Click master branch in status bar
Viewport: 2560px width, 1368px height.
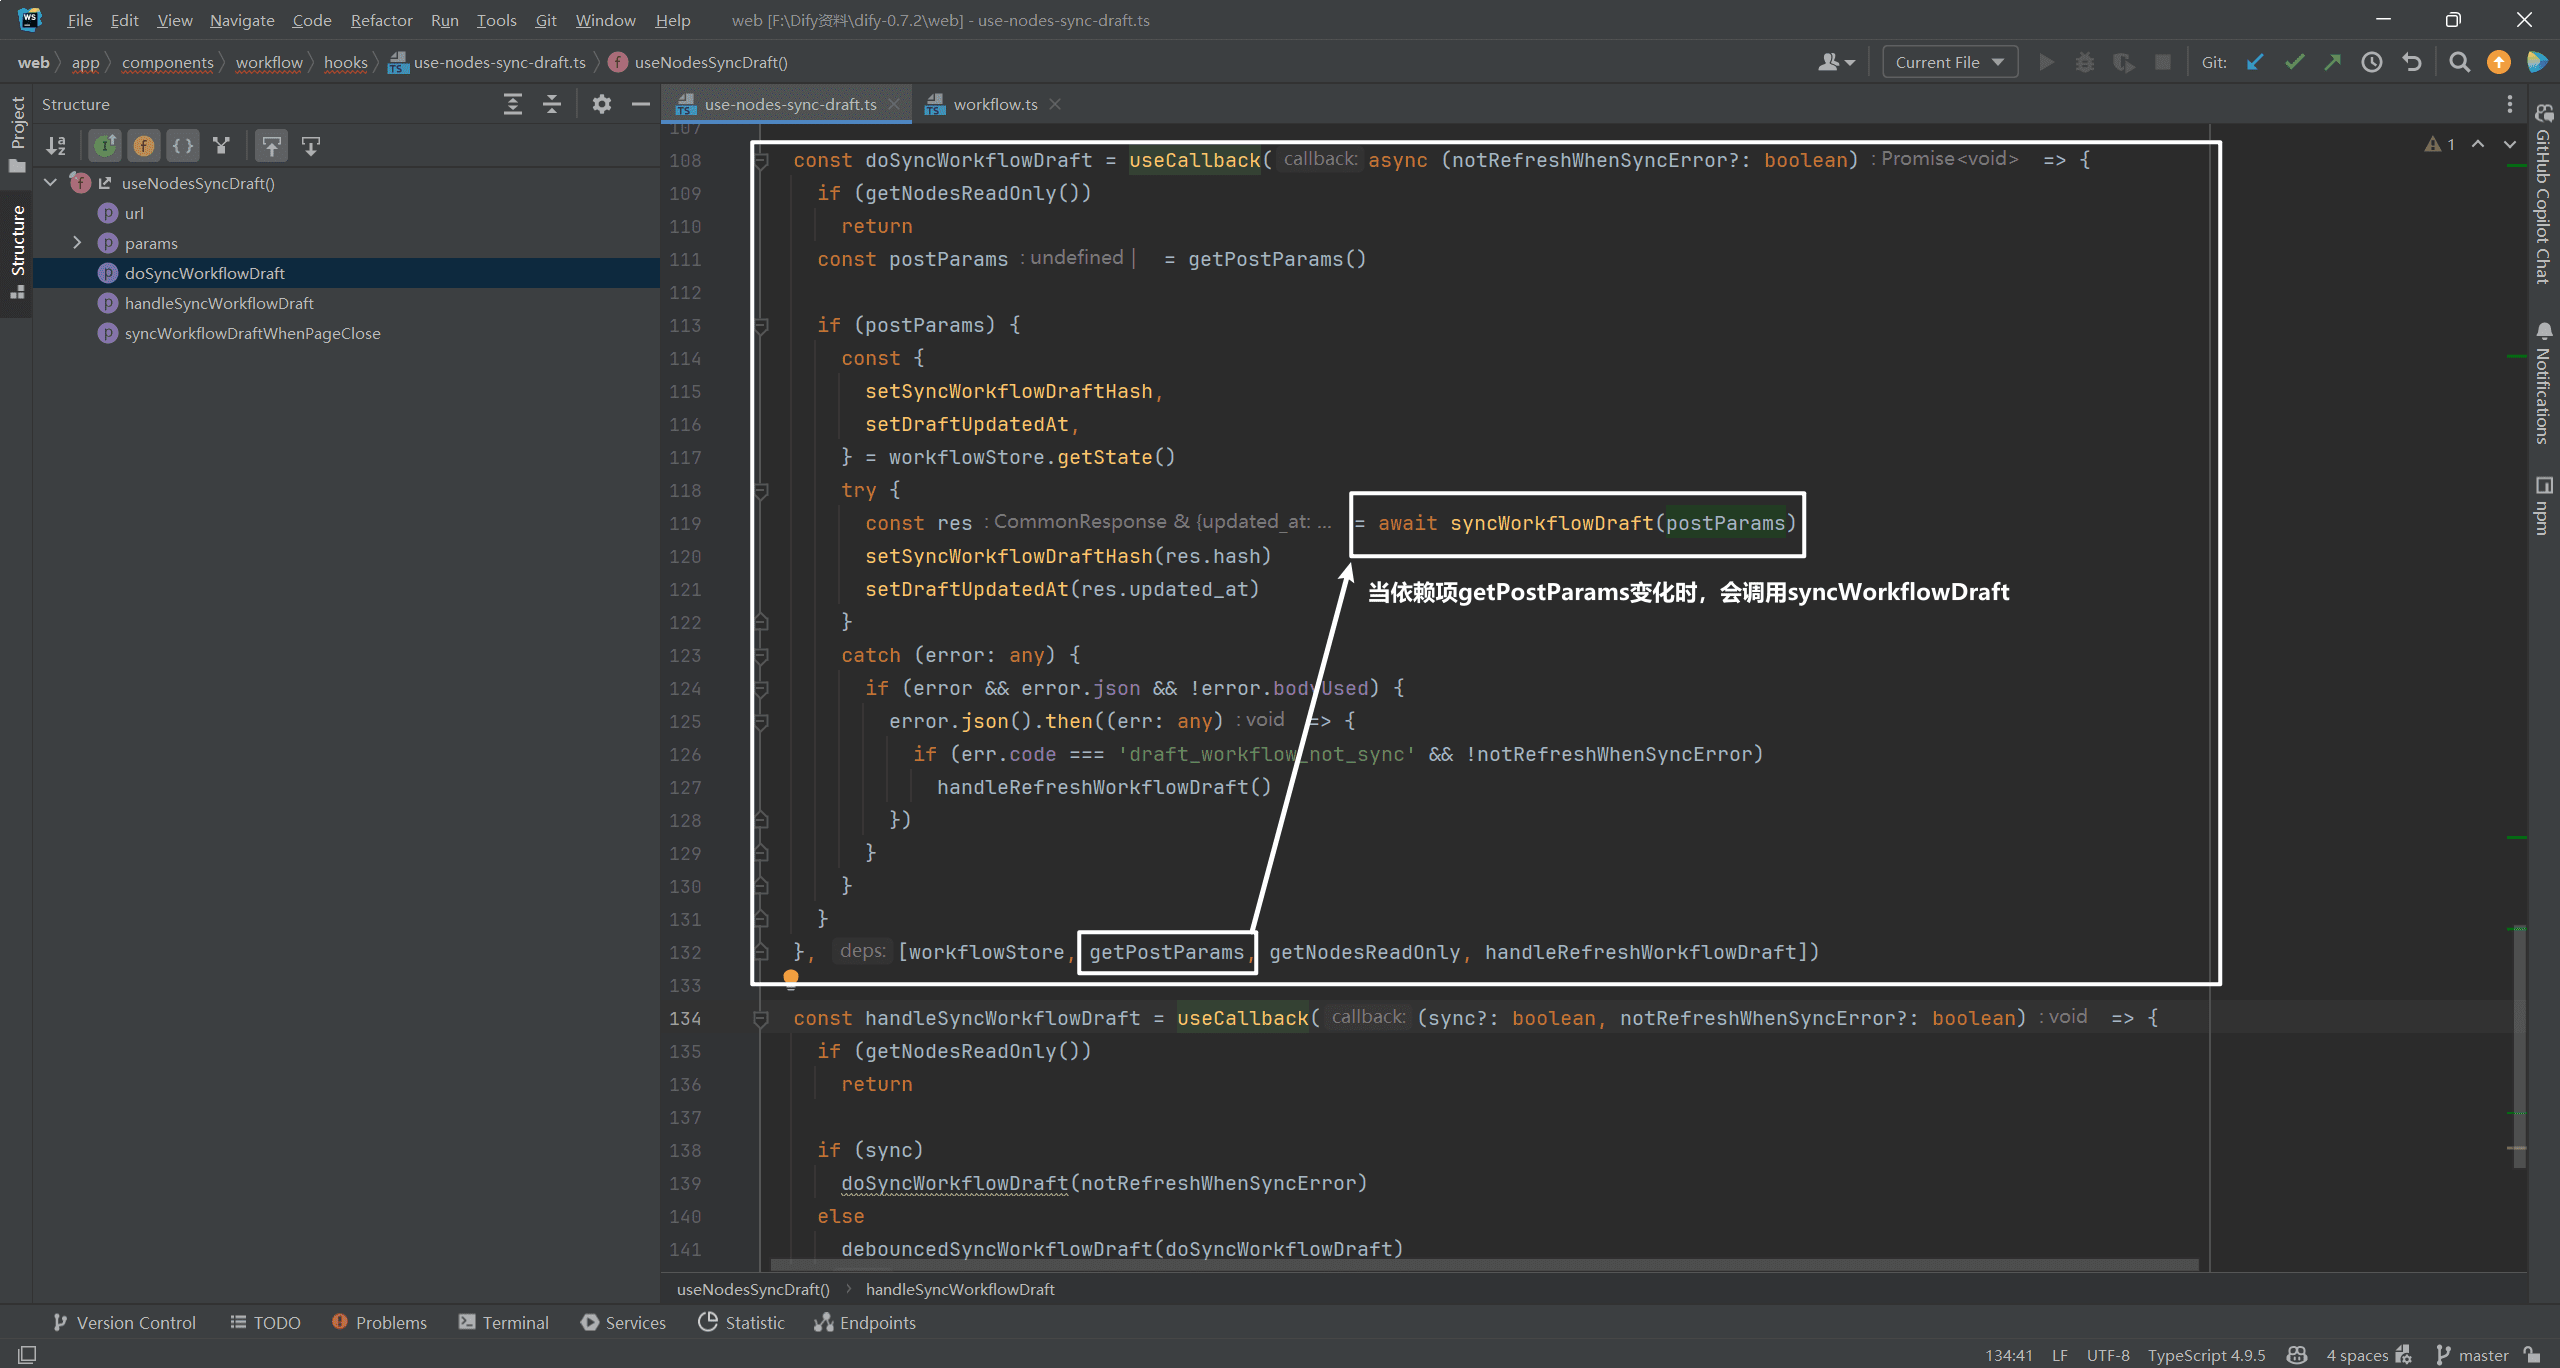(x=2474, y=1355)
